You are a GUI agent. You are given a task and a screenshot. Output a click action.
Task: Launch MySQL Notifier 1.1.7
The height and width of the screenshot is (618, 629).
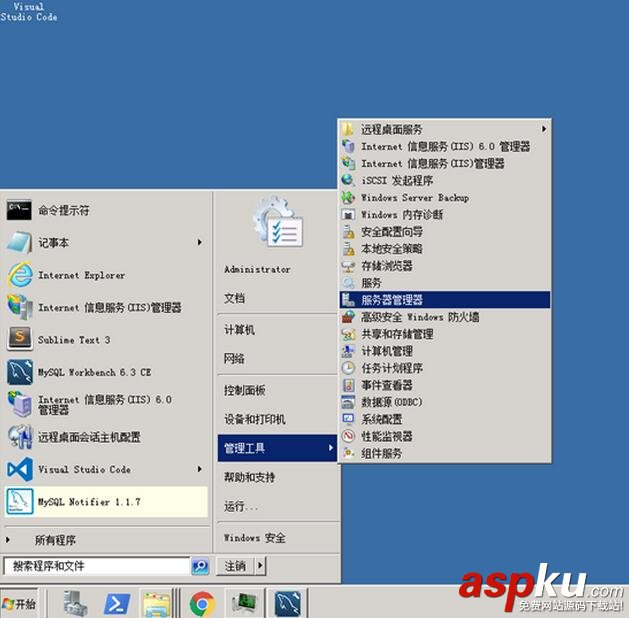[106, 502]
